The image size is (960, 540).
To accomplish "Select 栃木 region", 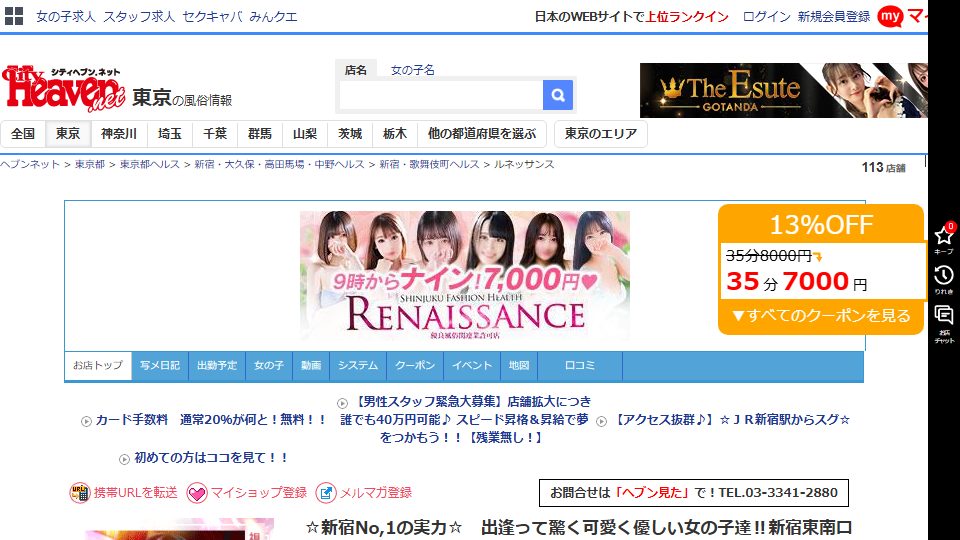I will (395, 134).
